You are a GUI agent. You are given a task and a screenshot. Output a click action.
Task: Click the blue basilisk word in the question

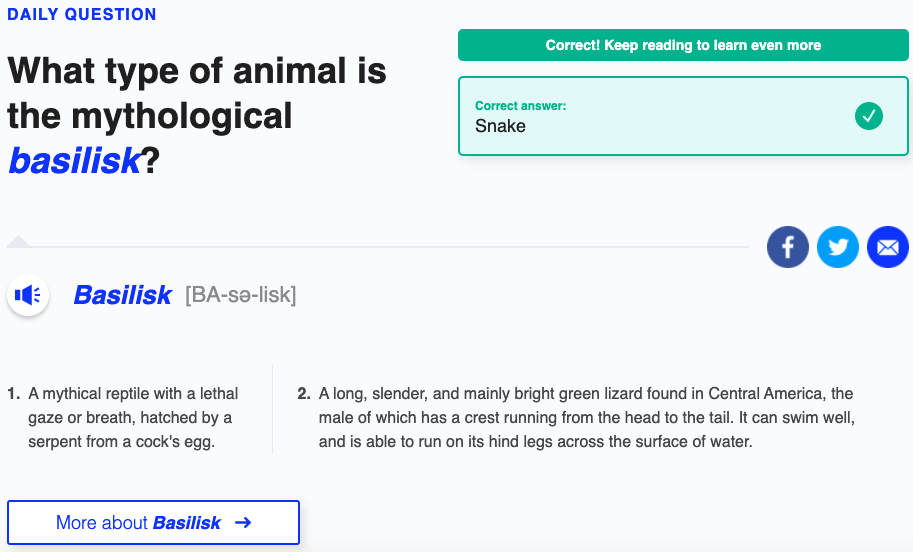pyautogui.click(x=74, y=160)
